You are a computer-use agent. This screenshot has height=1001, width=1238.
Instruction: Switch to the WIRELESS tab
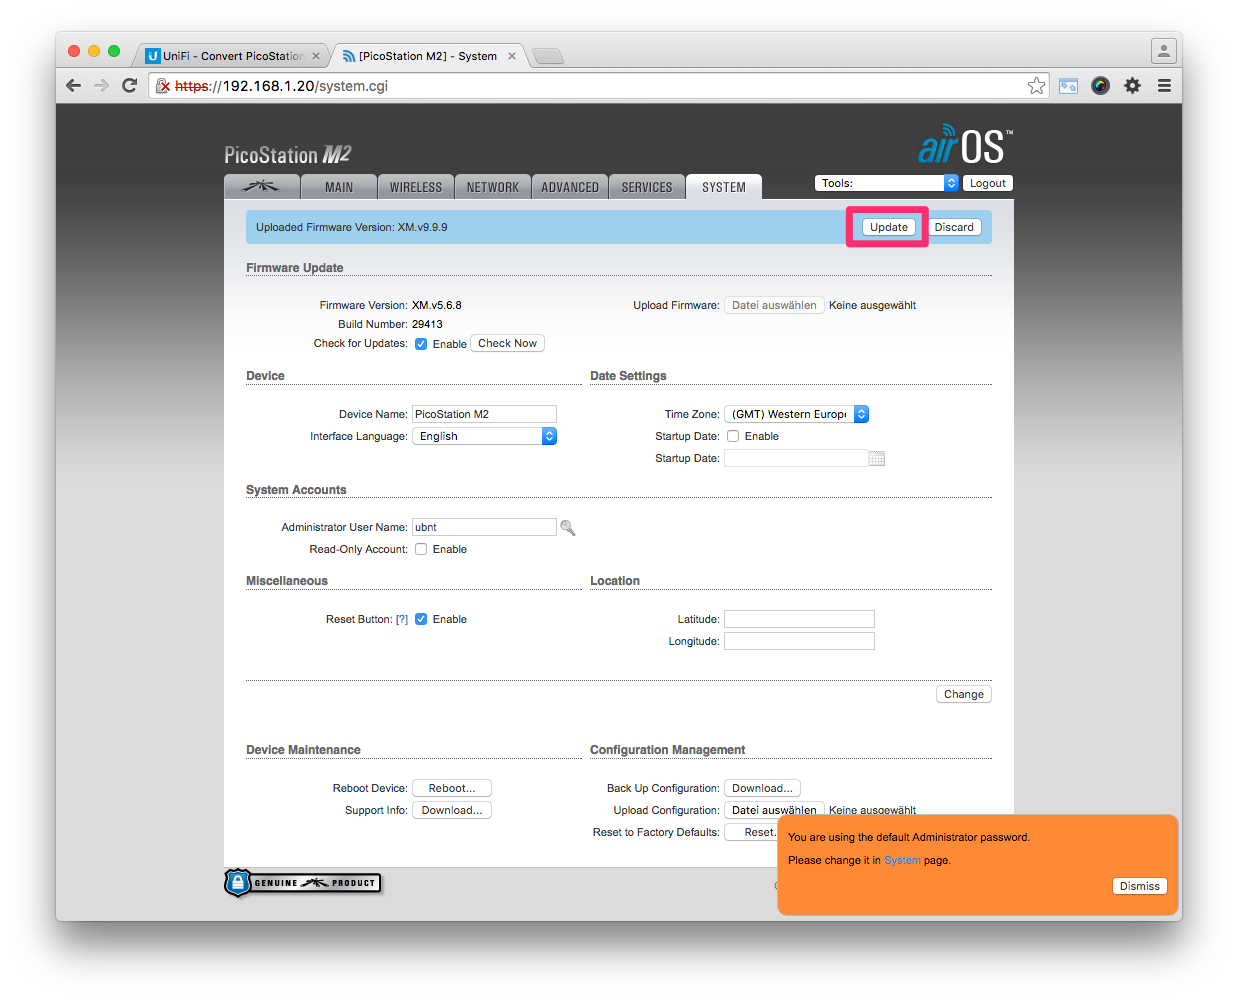click(416, 187)
